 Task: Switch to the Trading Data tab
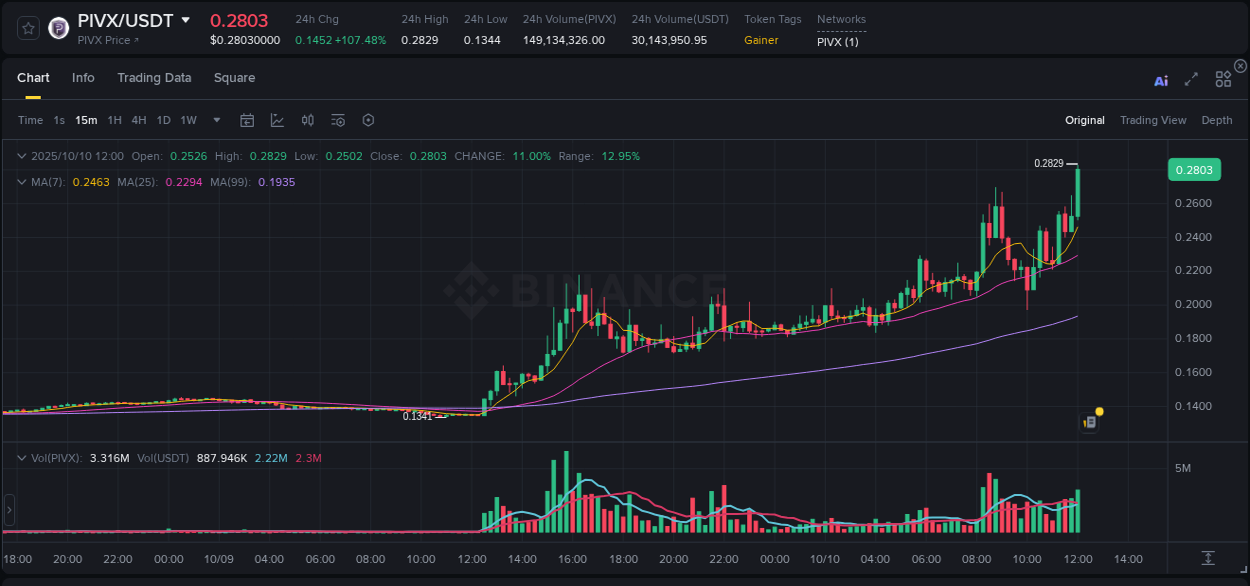click(x=154, y=78)
